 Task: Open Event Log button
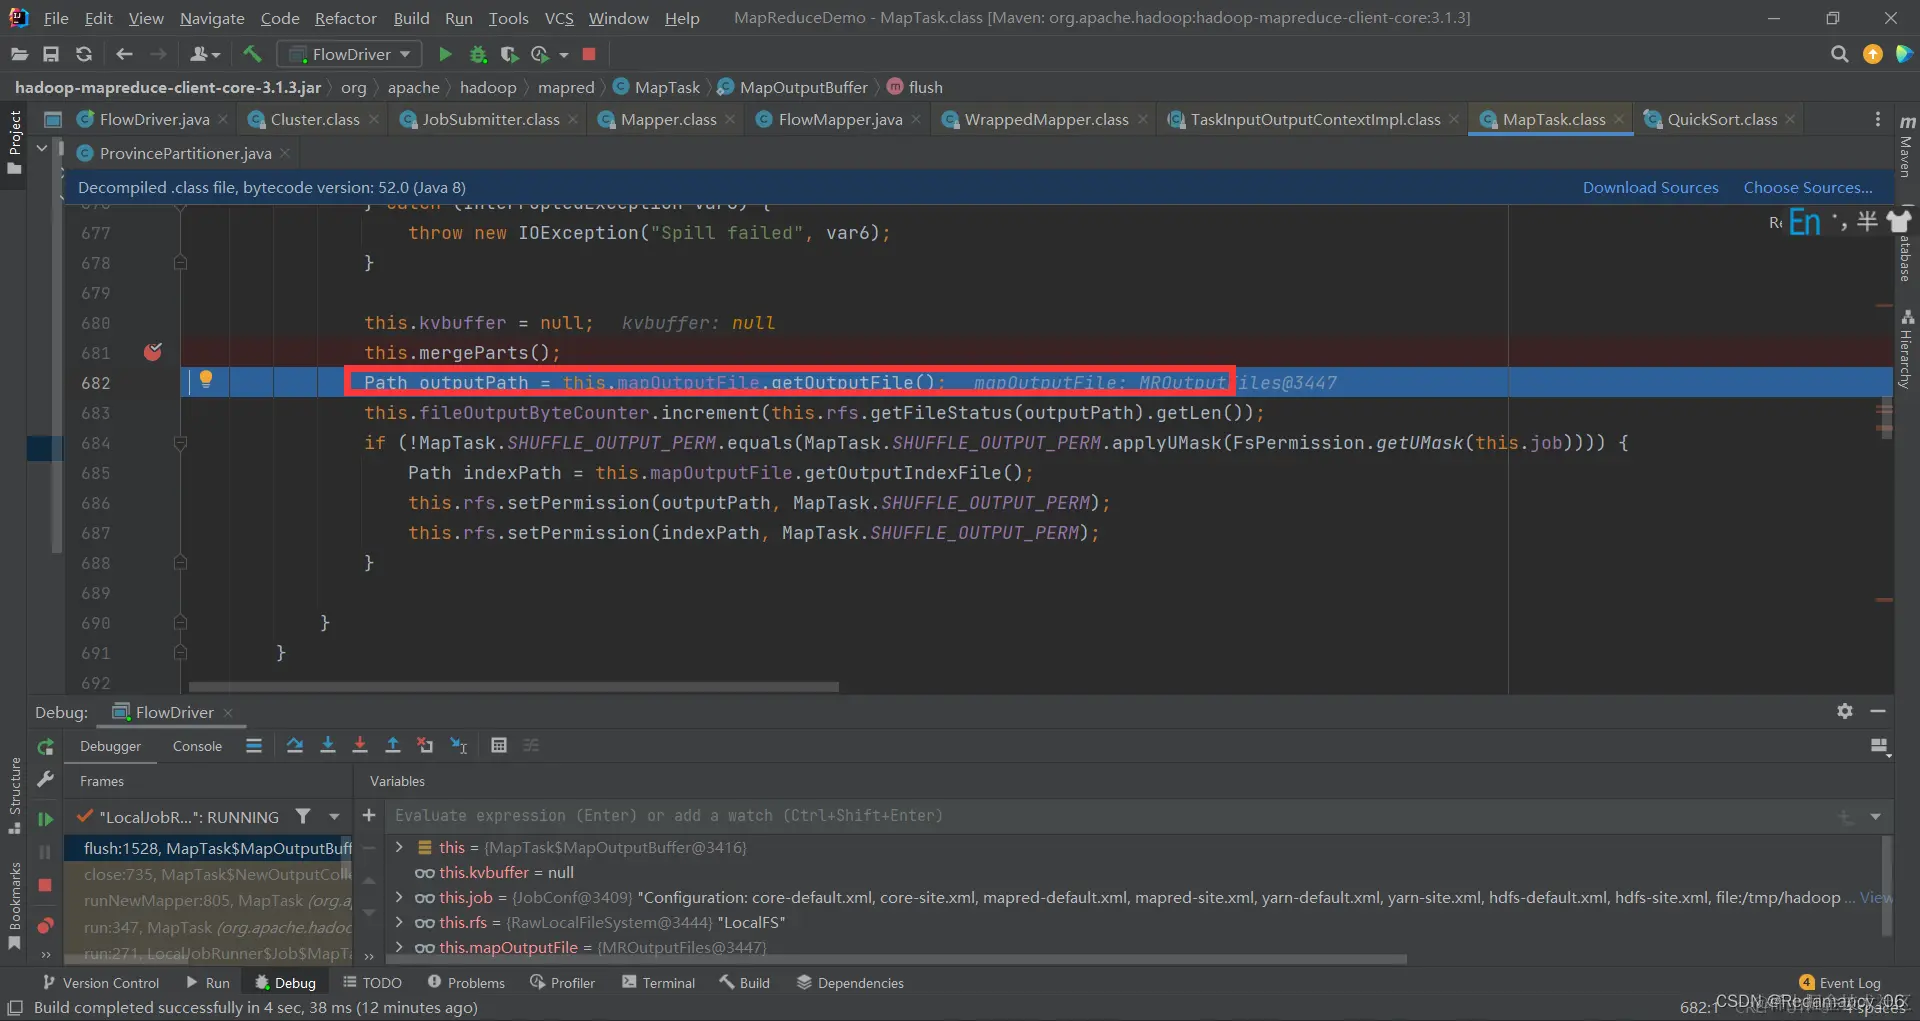coord(1840,983)
